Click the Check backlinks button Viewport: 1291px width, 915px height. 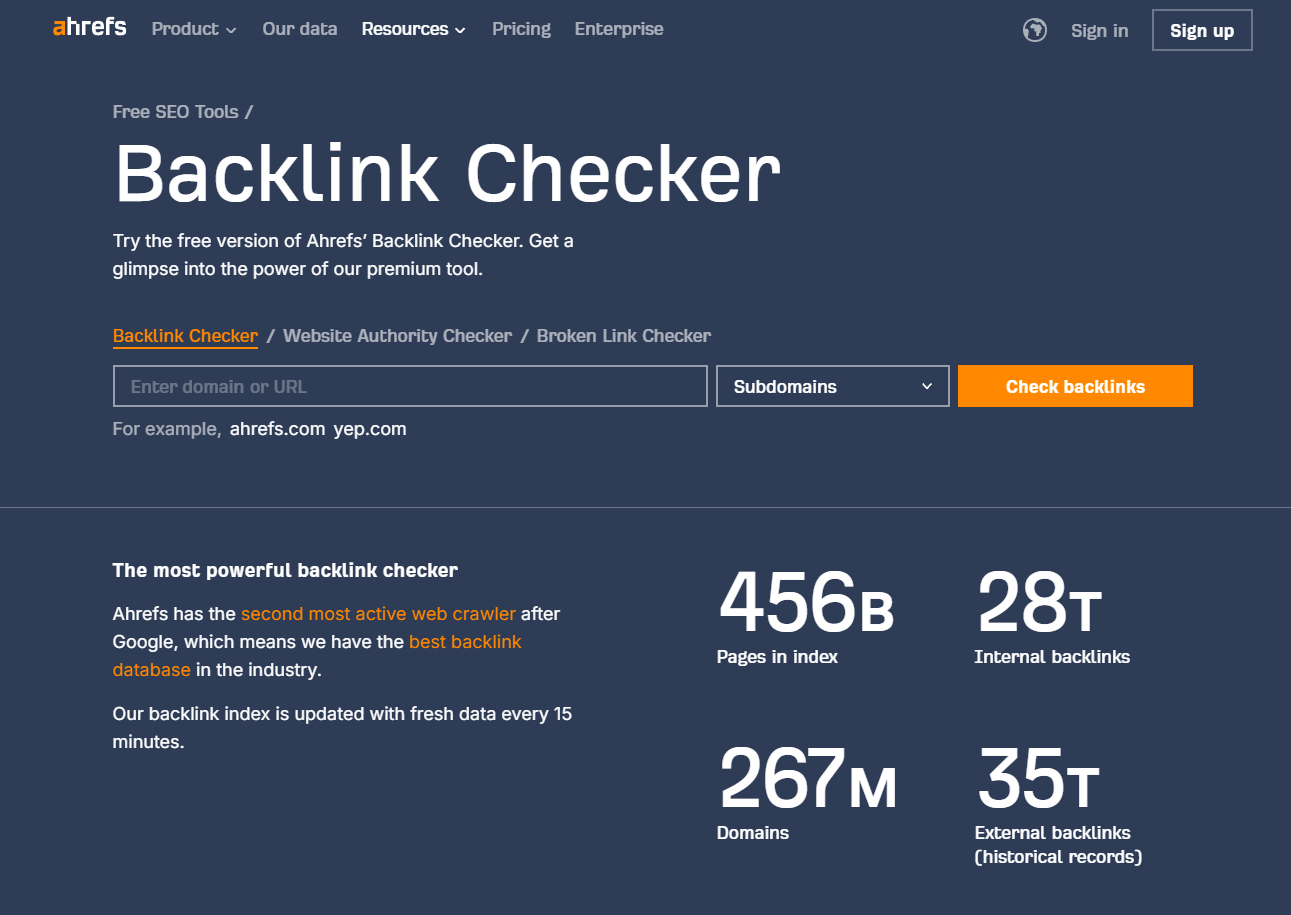coord(1075,386)
